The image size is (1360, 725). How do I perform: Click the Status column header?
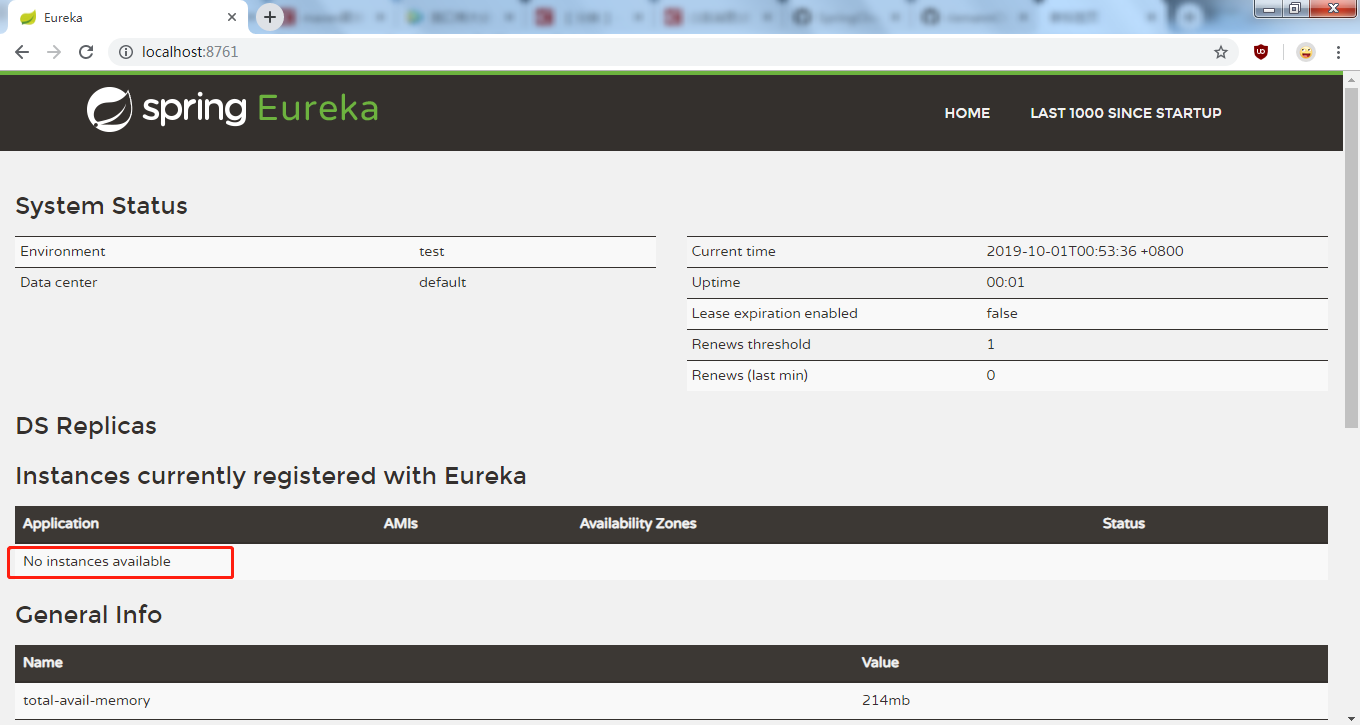(1124, 524)
